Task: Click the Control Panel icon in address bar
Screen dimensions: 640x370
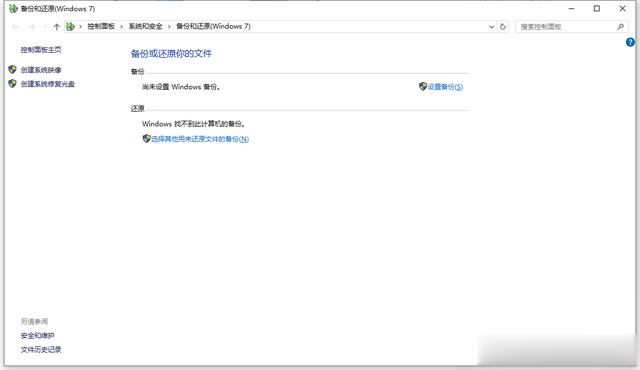Action: [70, 27]
